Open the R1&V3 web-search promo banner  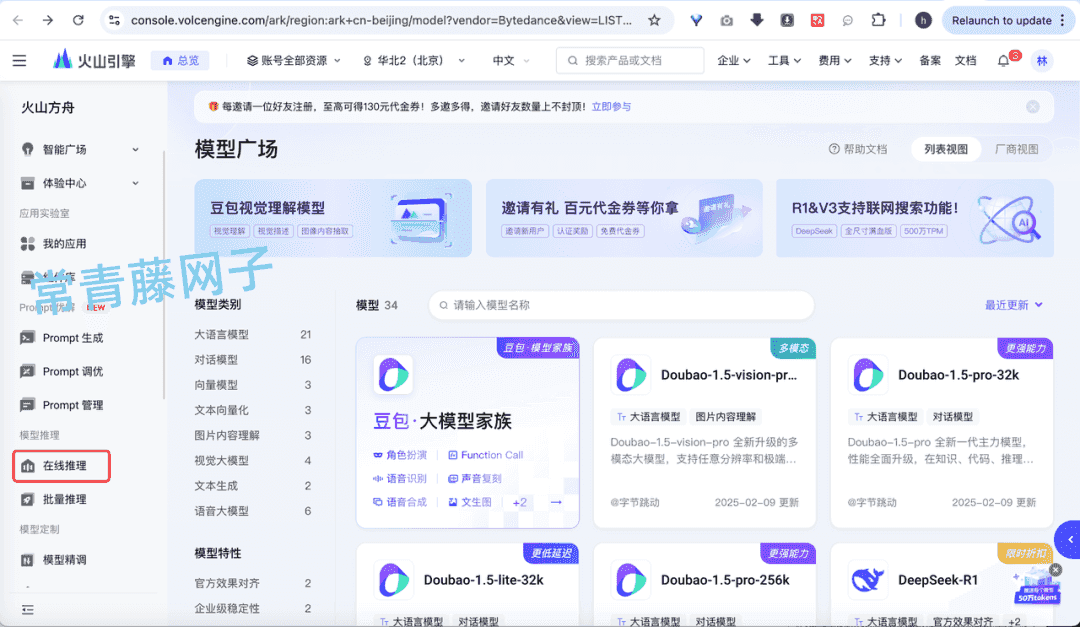coord(915,218)
